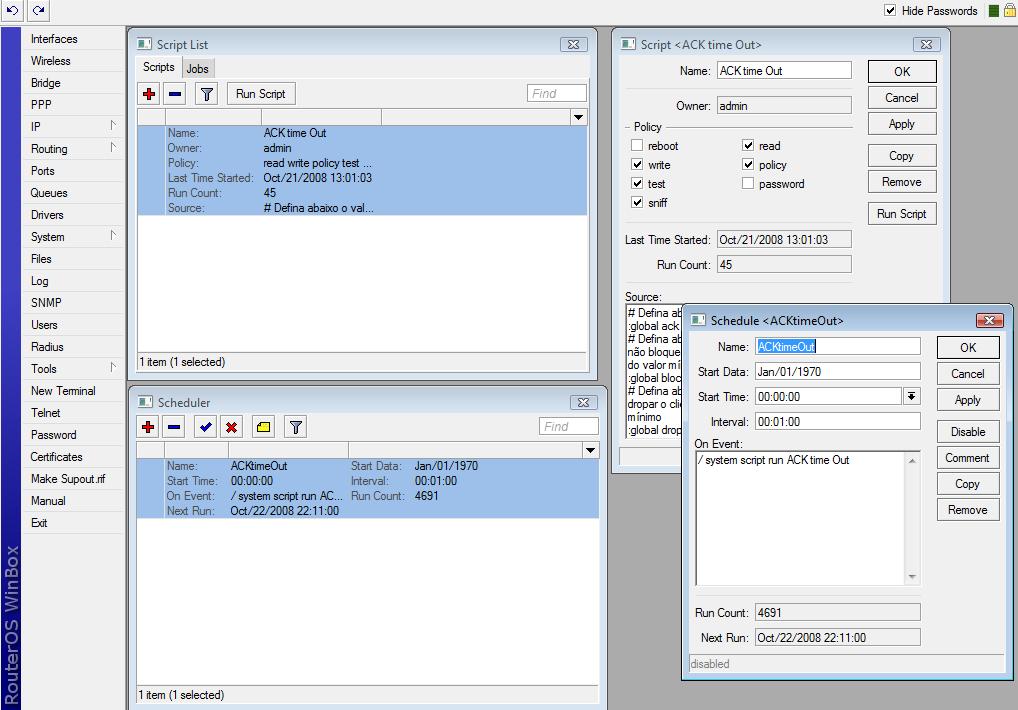Remove script using minus icon in Script List
Viewport: 1018px width, 710px height.
tap(175, 94)
